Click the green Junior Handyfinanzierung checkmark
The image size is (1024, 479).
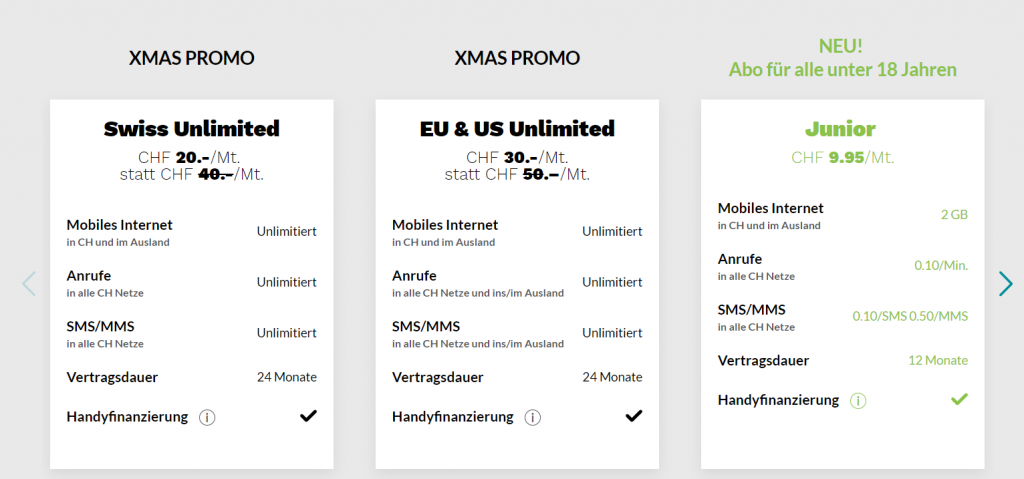959,399
